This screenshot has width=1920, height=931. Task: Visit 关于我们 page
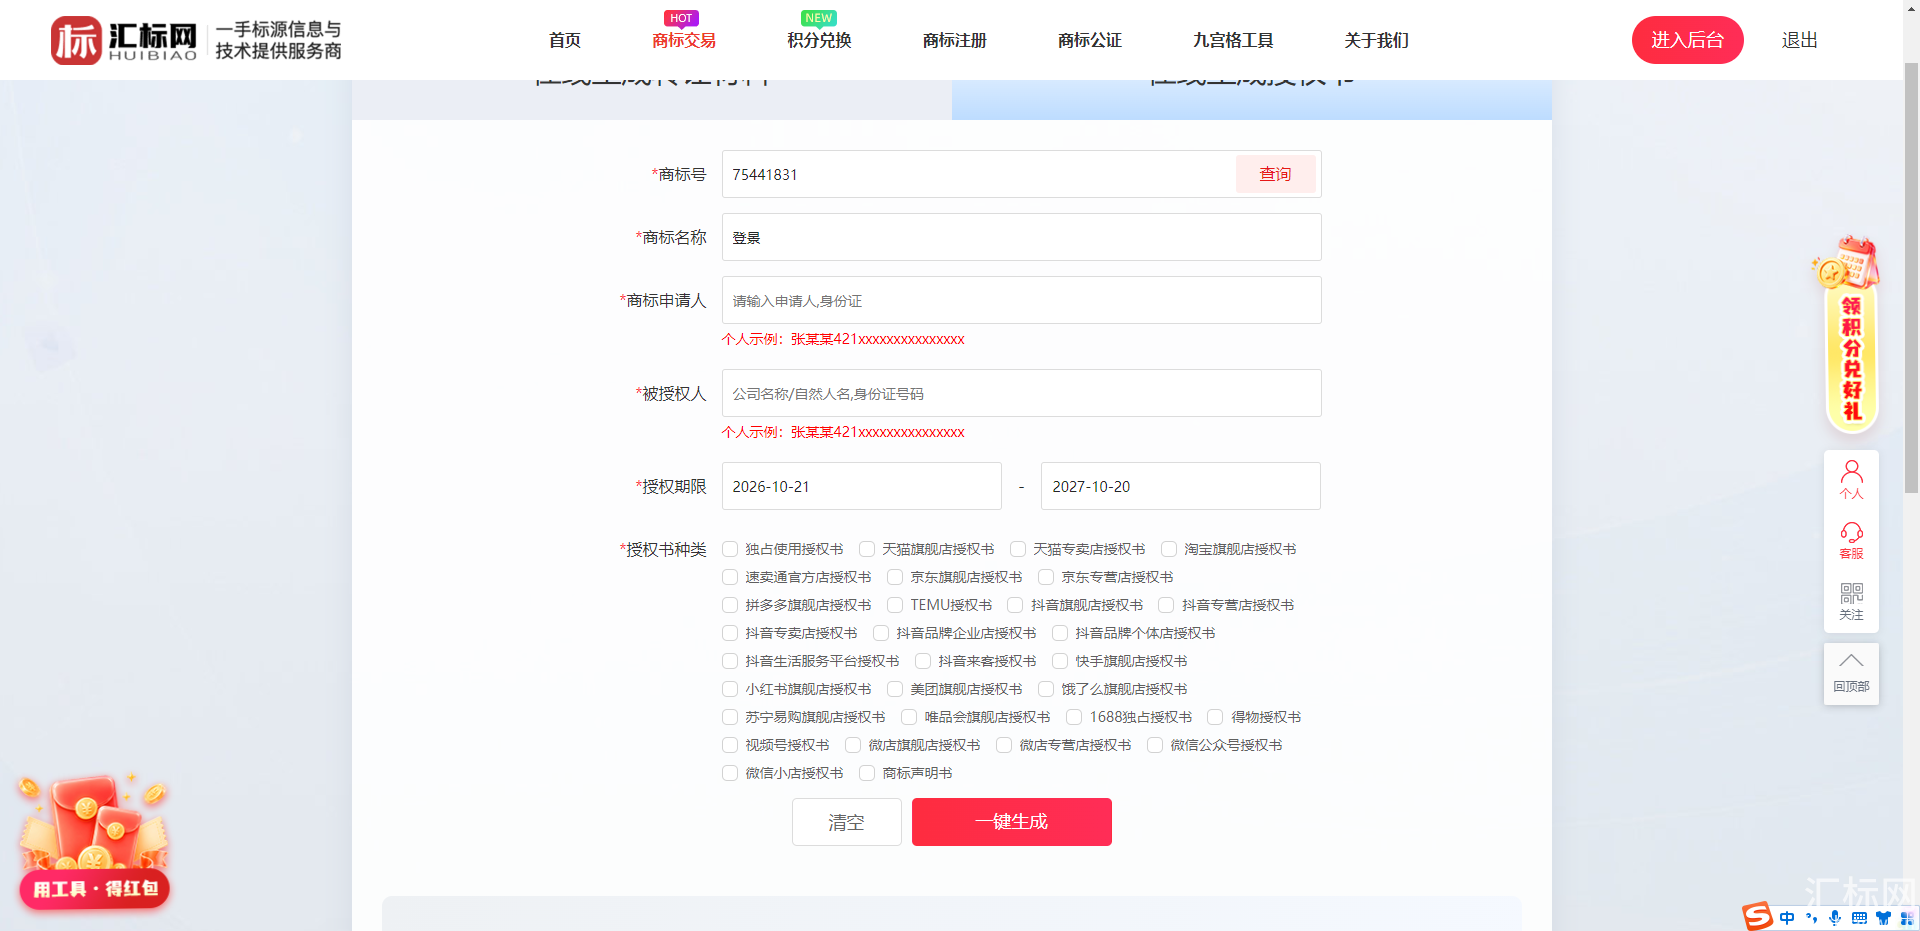[x=1377, y=40]
